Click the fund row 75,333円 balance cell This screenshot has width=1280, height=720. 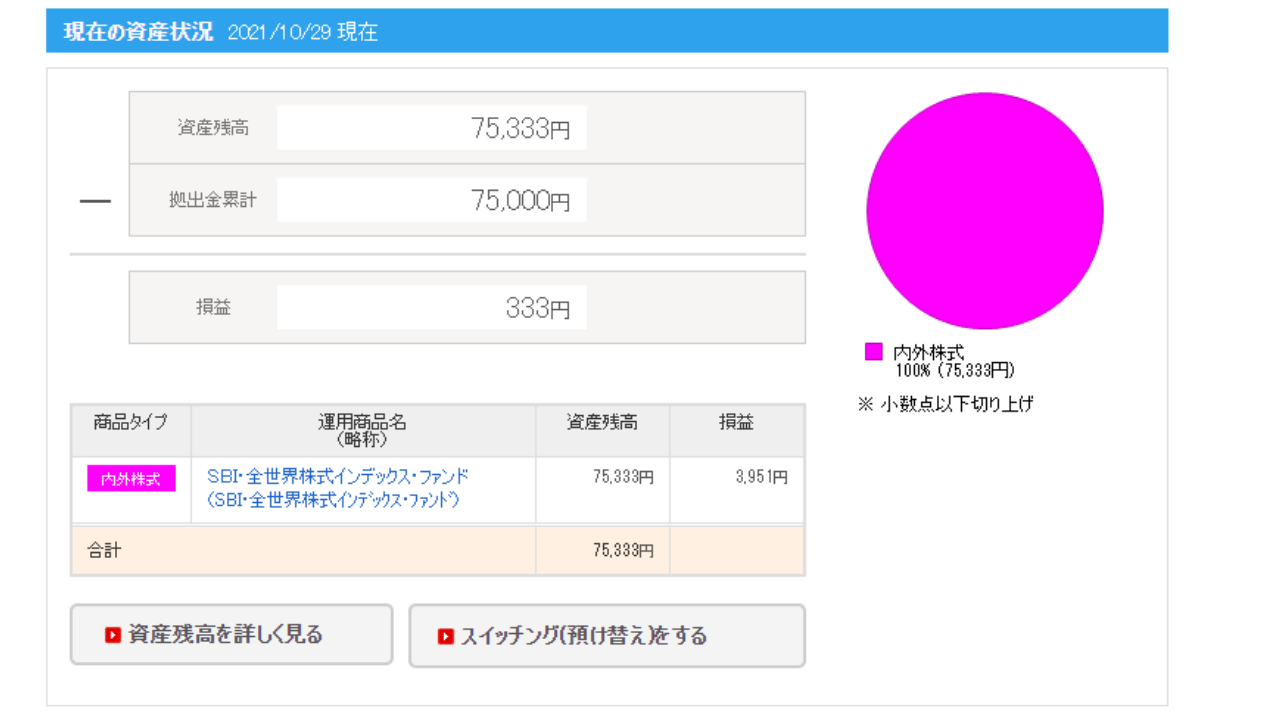pyautogui.click(x=602, y=490)
